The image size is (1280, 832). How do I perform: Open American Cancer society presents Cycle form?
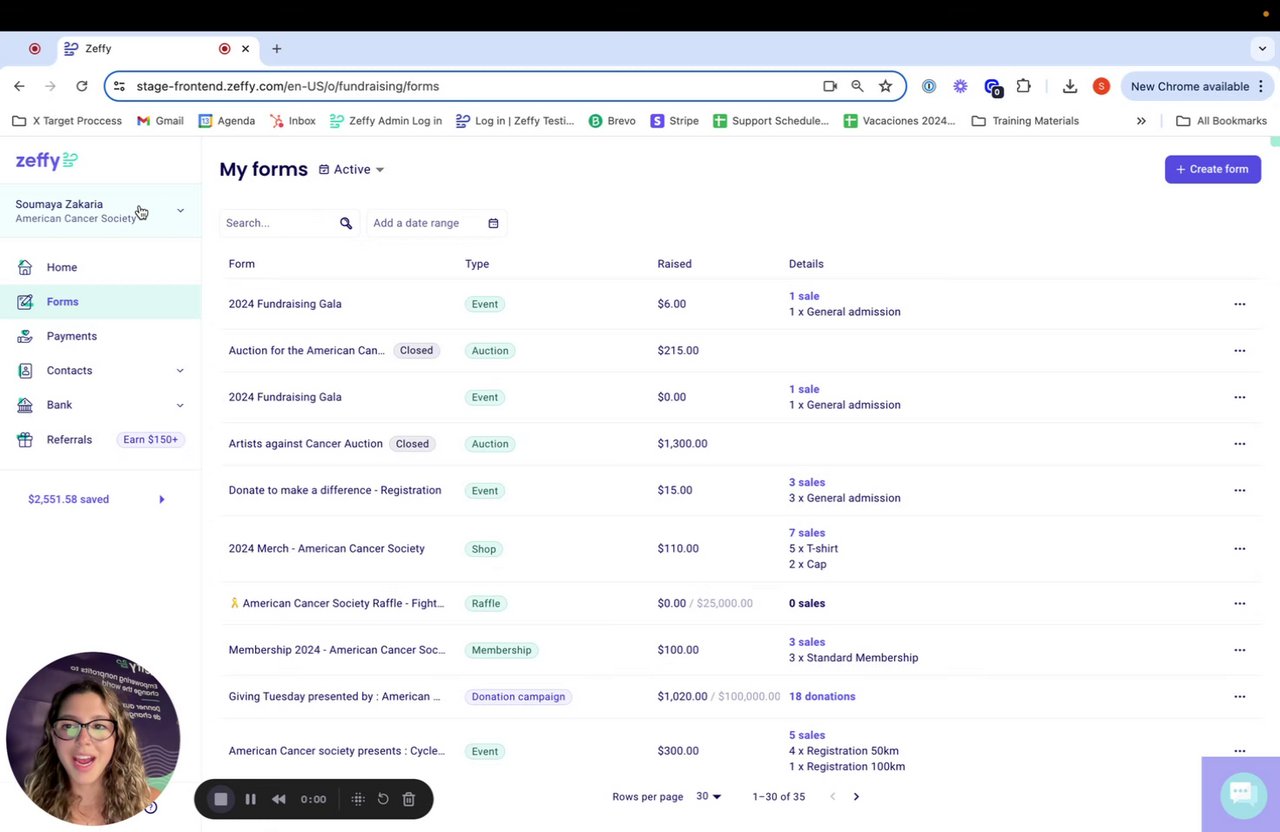pyautogui.click(x=337, y=751)
